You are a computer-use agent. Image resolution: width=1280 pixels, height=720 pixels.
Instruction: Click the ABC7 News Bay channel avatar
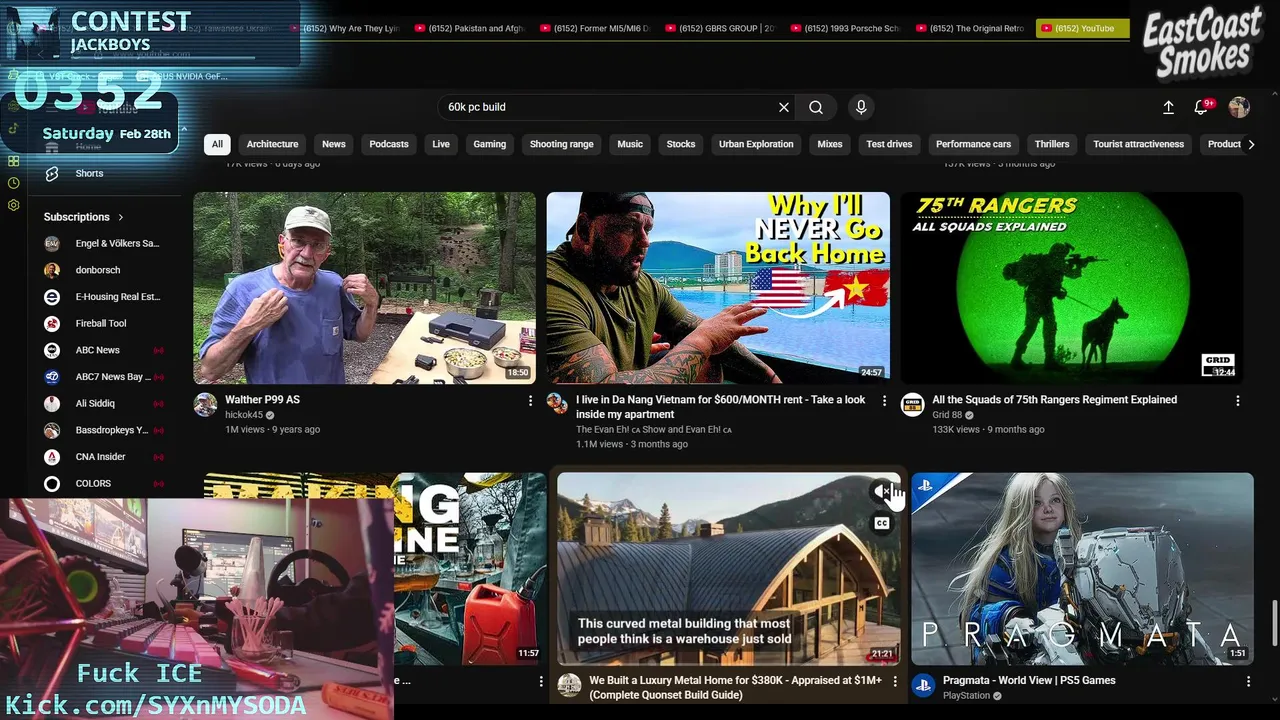pos(52,377)
